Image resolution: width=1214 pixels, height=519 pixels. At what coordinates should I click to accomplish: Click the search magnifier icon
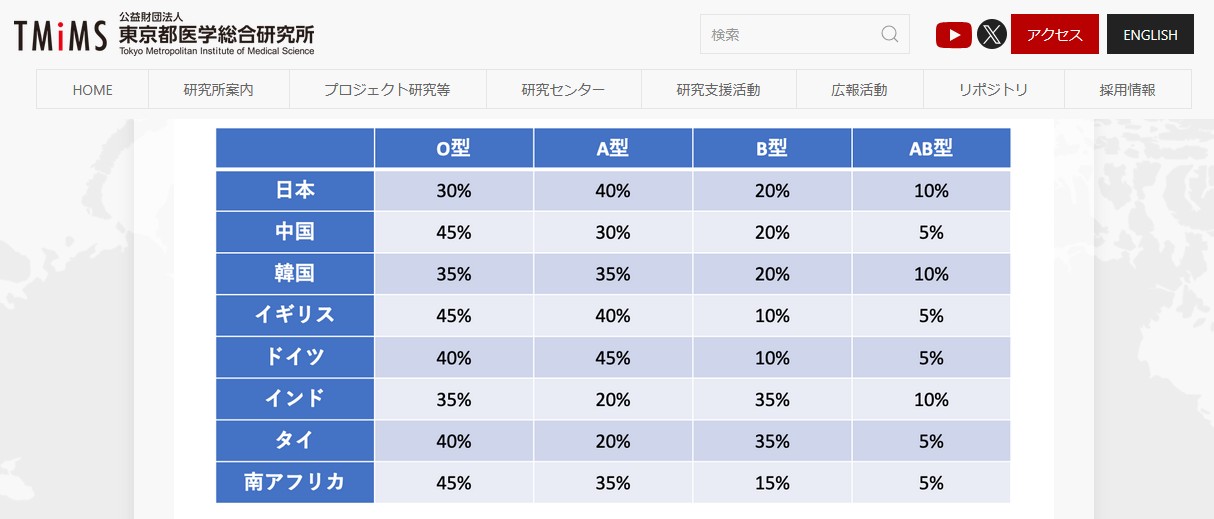[x=889, y=35]
